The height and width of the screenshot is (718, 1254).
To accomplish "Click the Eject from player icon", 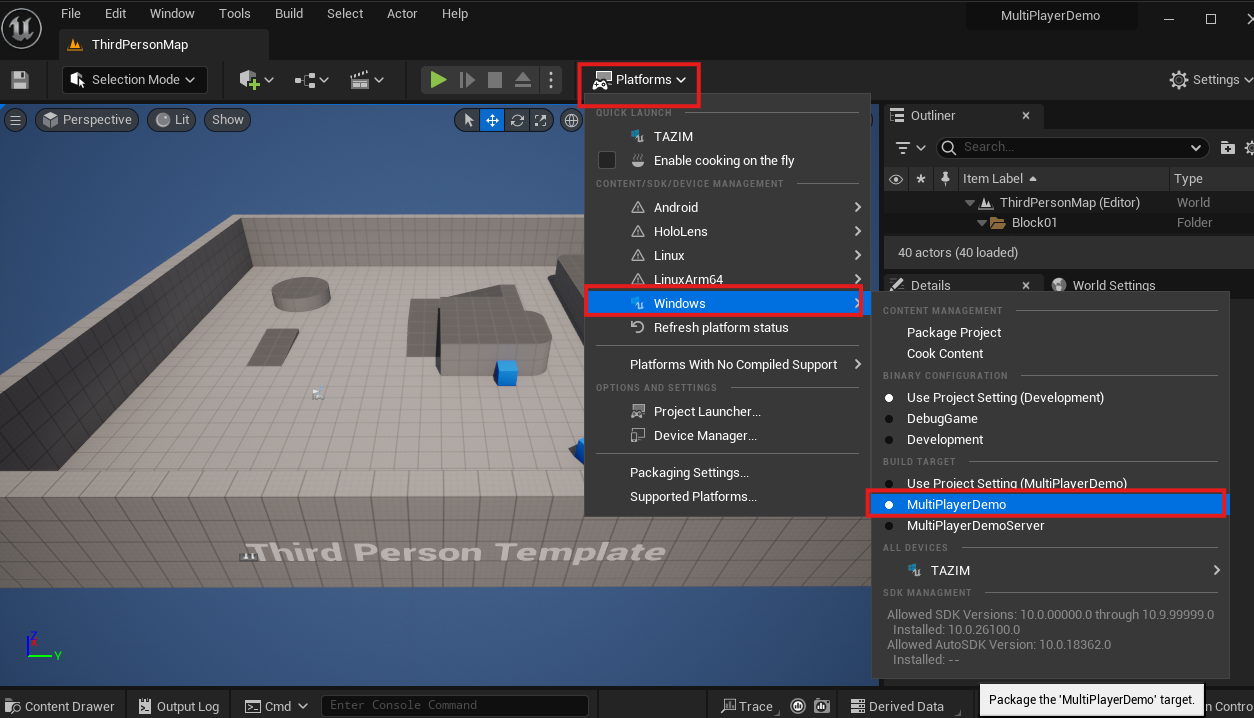I will click(x=523, y=80).
